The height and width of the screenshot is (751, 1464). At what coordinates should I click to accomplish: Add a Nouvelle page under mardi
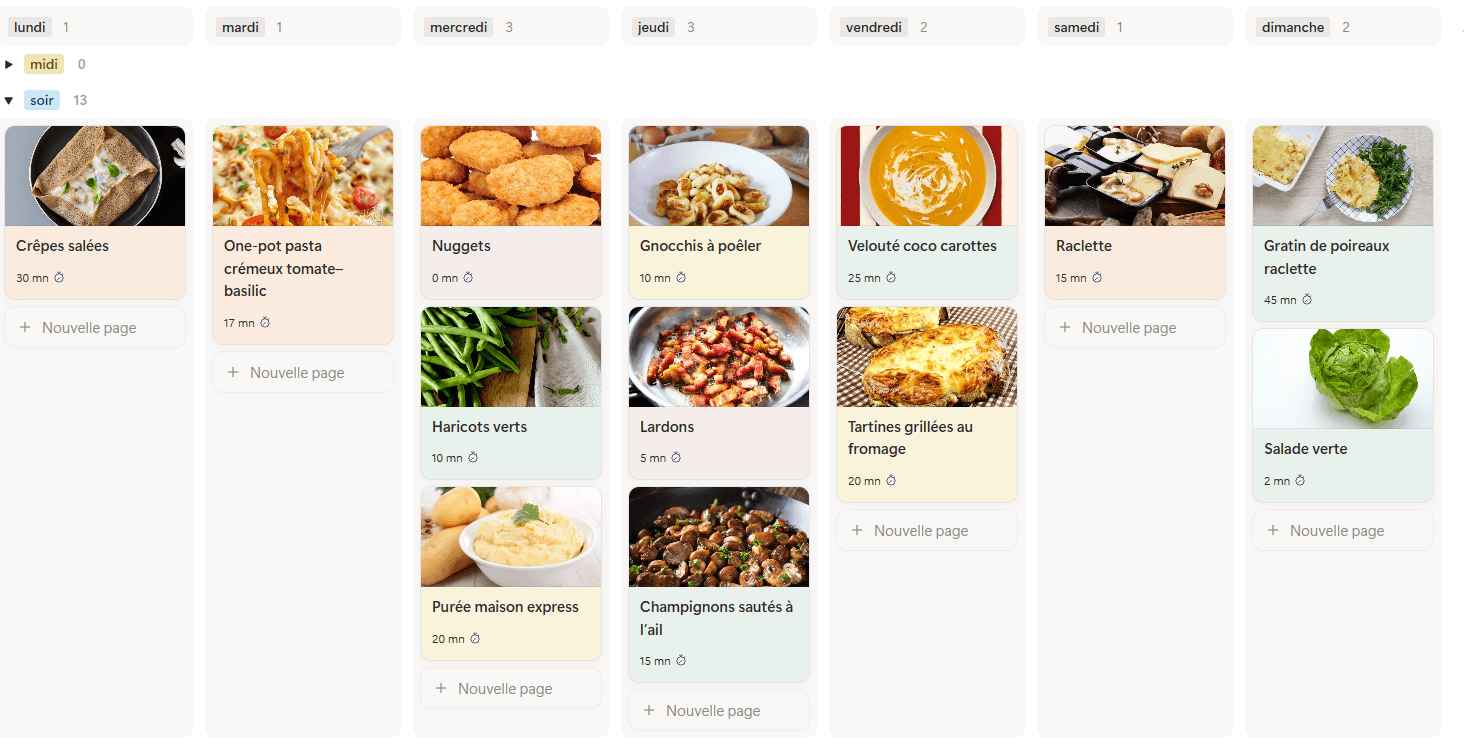click(296, 373)
